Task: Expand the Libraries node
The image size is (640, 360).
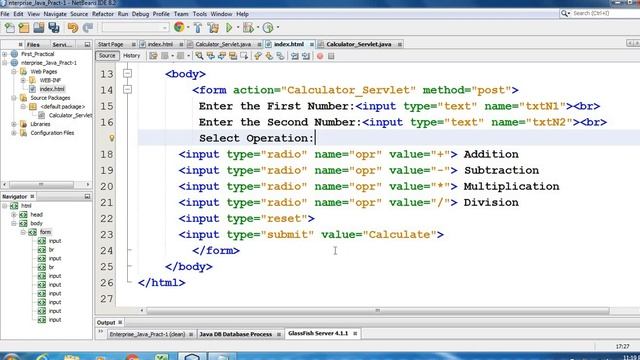Action: click(14, 124)
